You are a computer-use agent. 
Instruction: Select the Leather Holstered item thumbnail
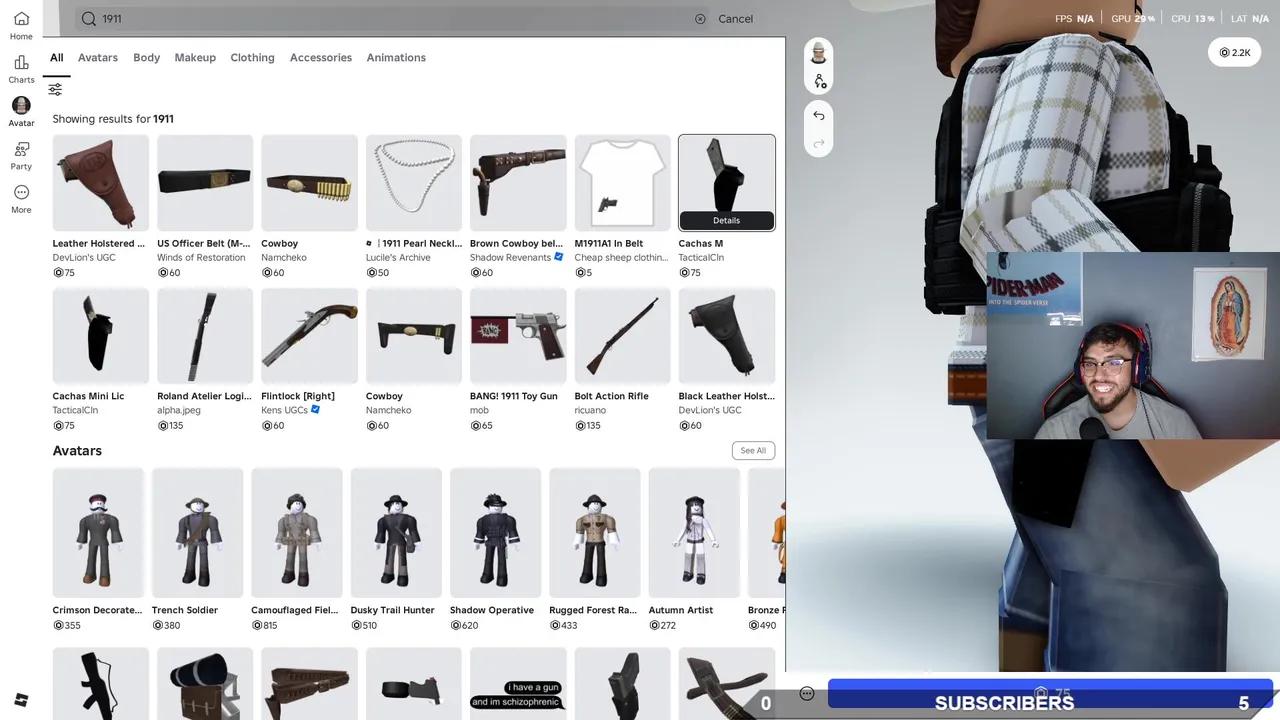(x=101, y=183)
